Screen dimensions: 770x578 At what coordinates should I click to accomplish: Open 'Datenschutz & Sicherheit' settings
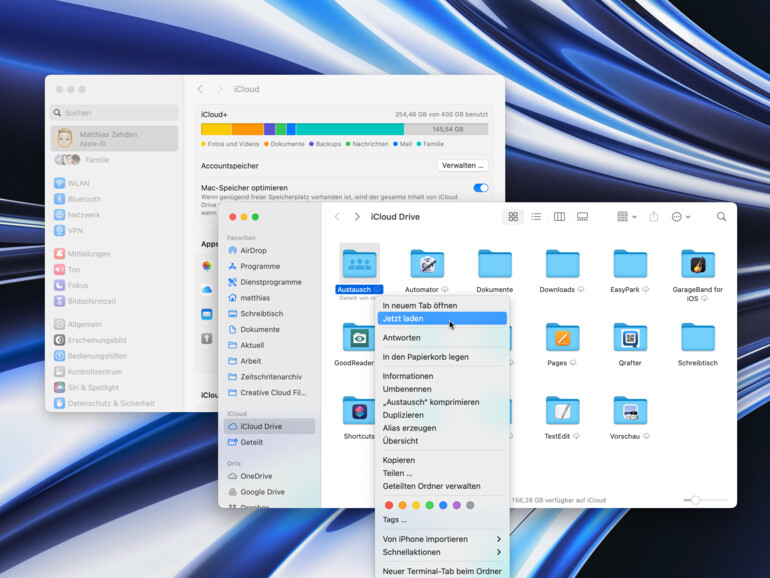click(x=114, y=403)
